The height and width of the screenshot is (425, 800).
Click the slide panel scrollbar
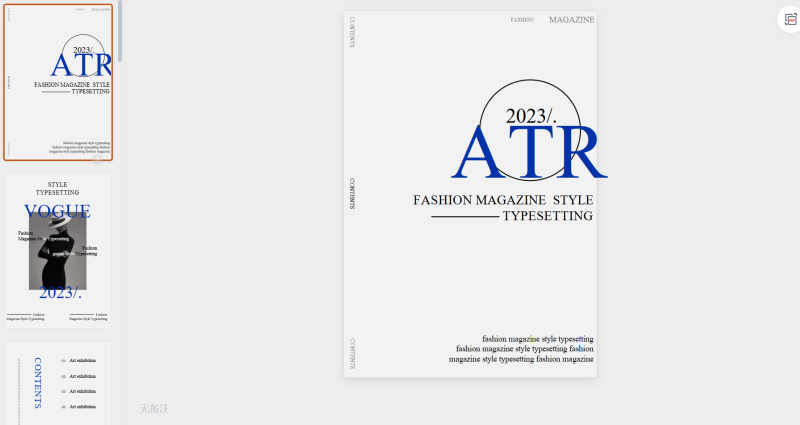120,32
